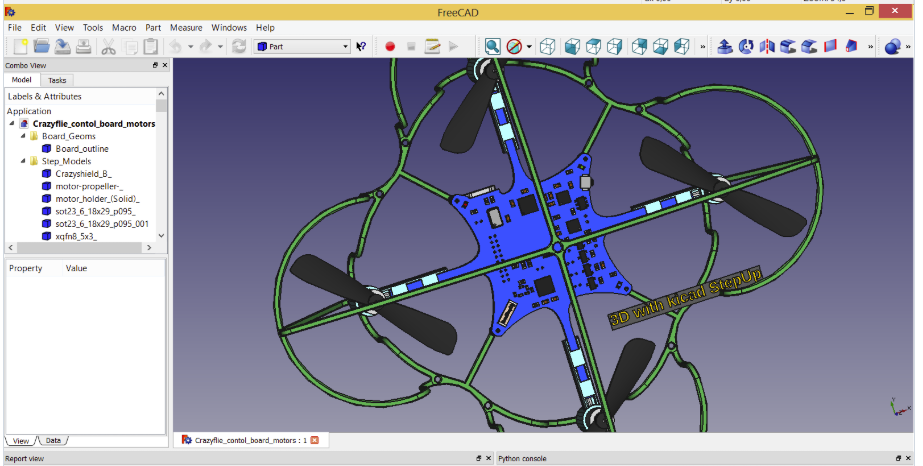The width and height of the screenshot is (923, 466).
Task: Switch to the Data property tab
Action: tap(53, 440)
